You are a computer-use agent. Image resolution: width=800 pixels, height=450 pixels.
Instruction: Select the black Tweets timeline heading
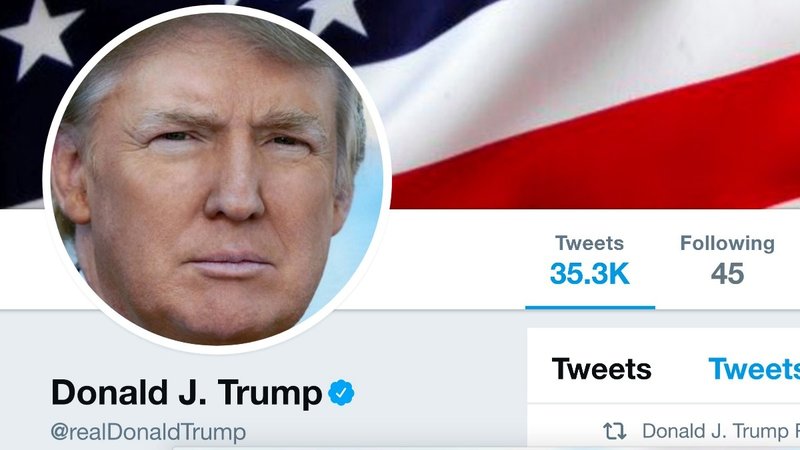(x=602, y=369)
